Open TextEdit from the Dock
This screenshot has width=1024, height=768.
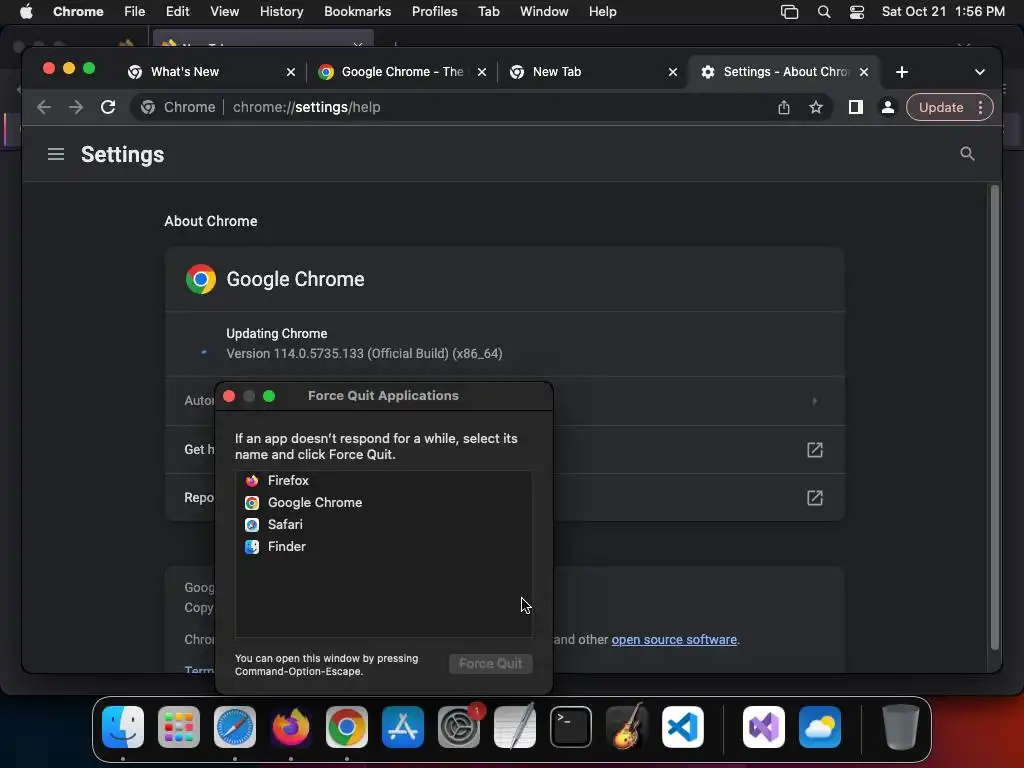pos(515,727)
